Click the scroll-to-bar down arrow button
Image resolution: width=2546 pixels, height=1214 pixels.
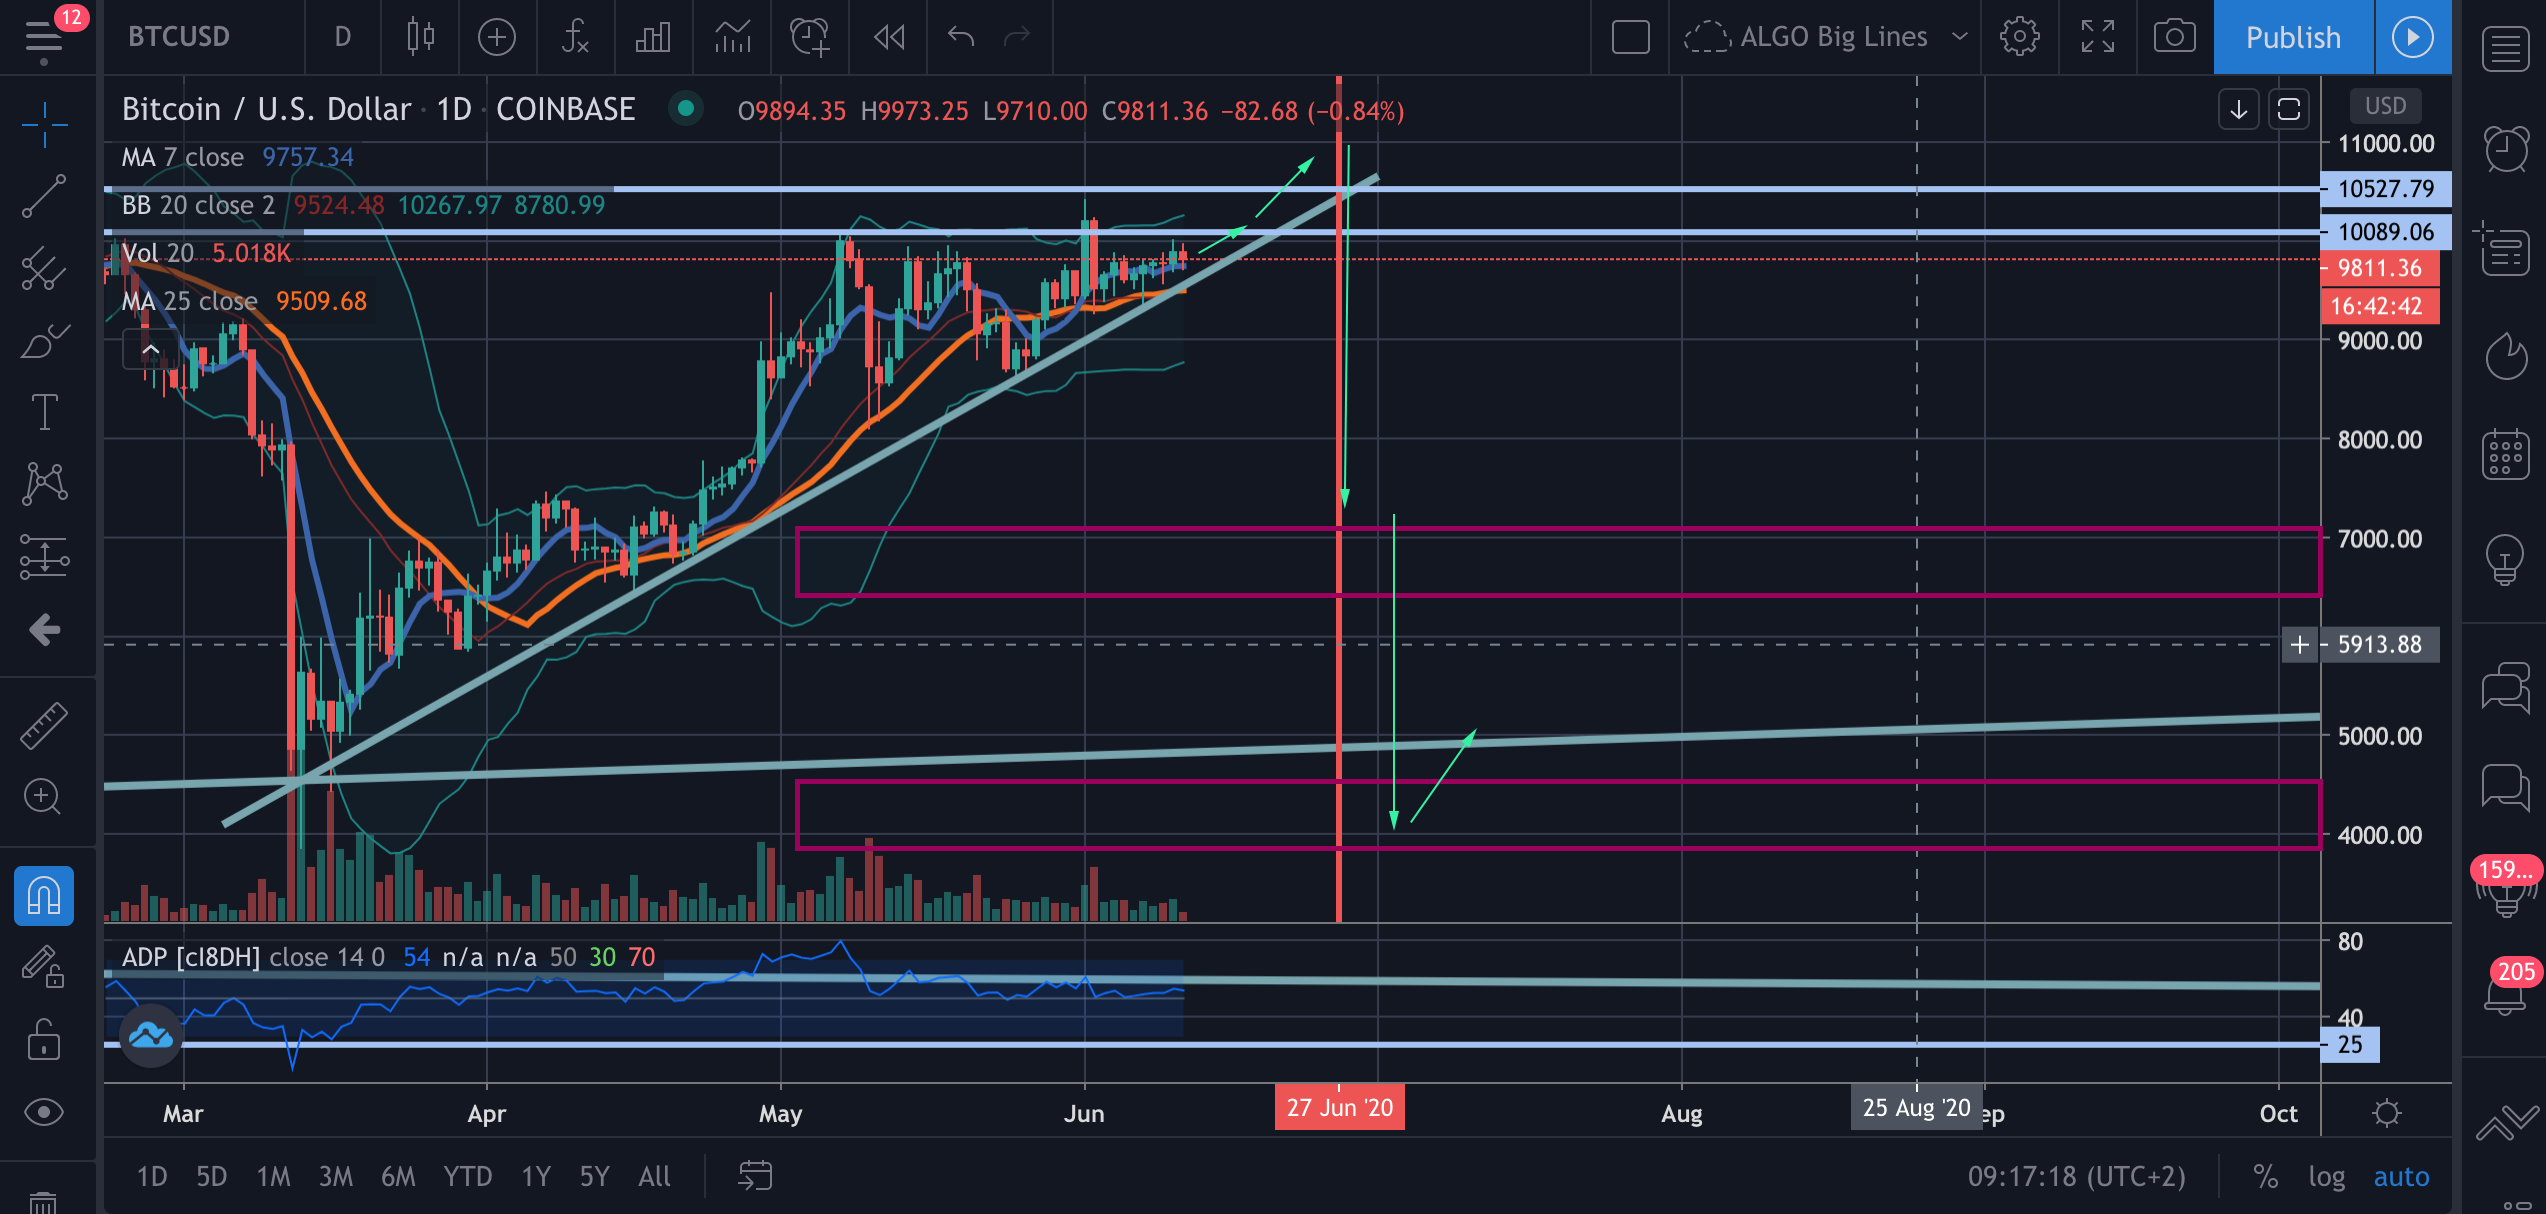2239,109
